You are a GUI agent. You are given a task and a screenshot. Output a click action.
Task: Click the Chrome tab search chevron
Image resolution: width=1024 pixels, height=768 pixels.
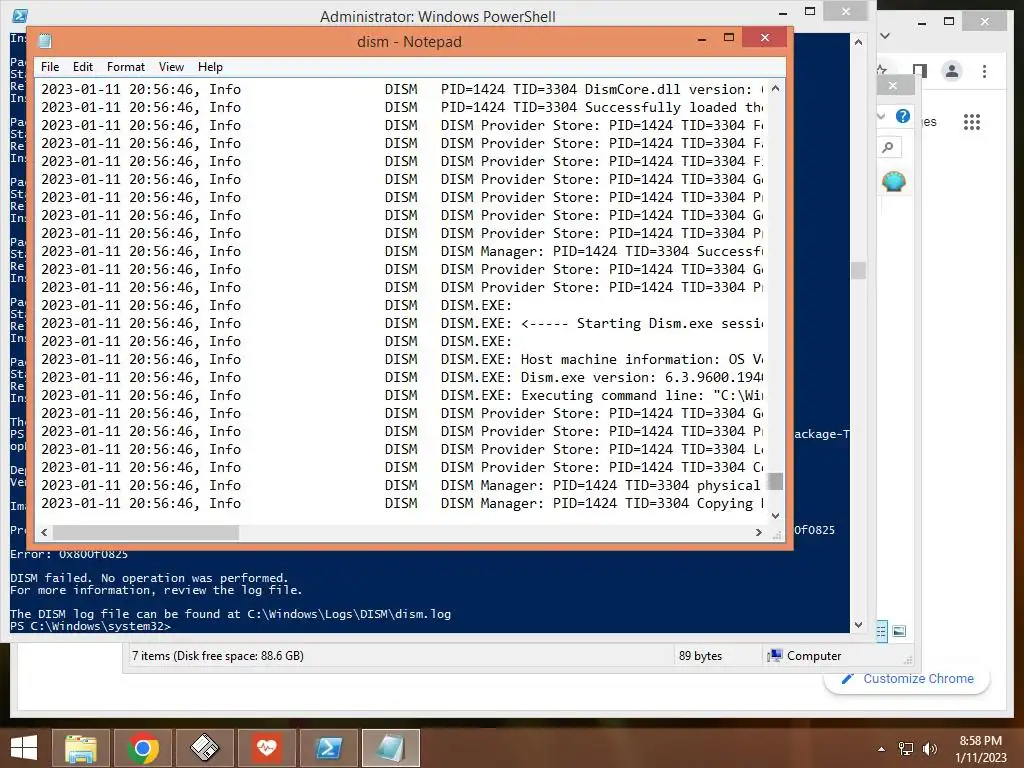click(886, 36)
